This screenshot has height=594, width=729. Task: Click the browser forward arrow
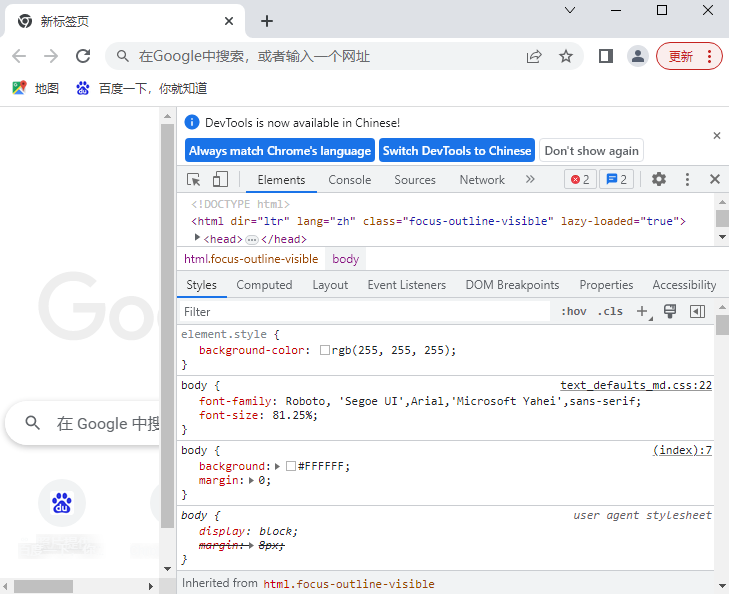click(x=51, y=56)
